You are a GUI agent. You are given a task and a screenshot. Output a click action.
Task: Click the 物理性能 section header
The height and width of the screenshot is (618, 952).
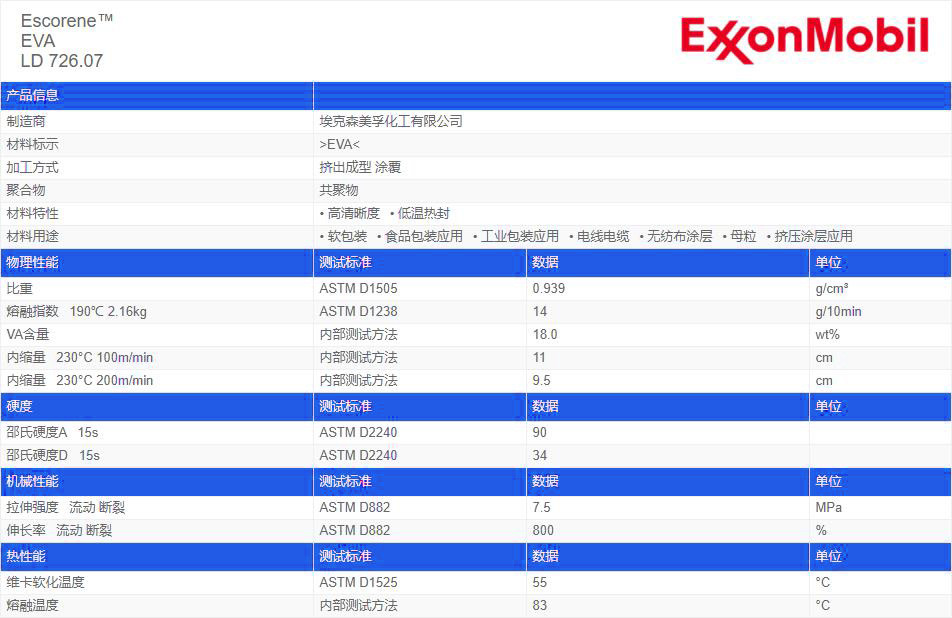click(x=33, y=263)
